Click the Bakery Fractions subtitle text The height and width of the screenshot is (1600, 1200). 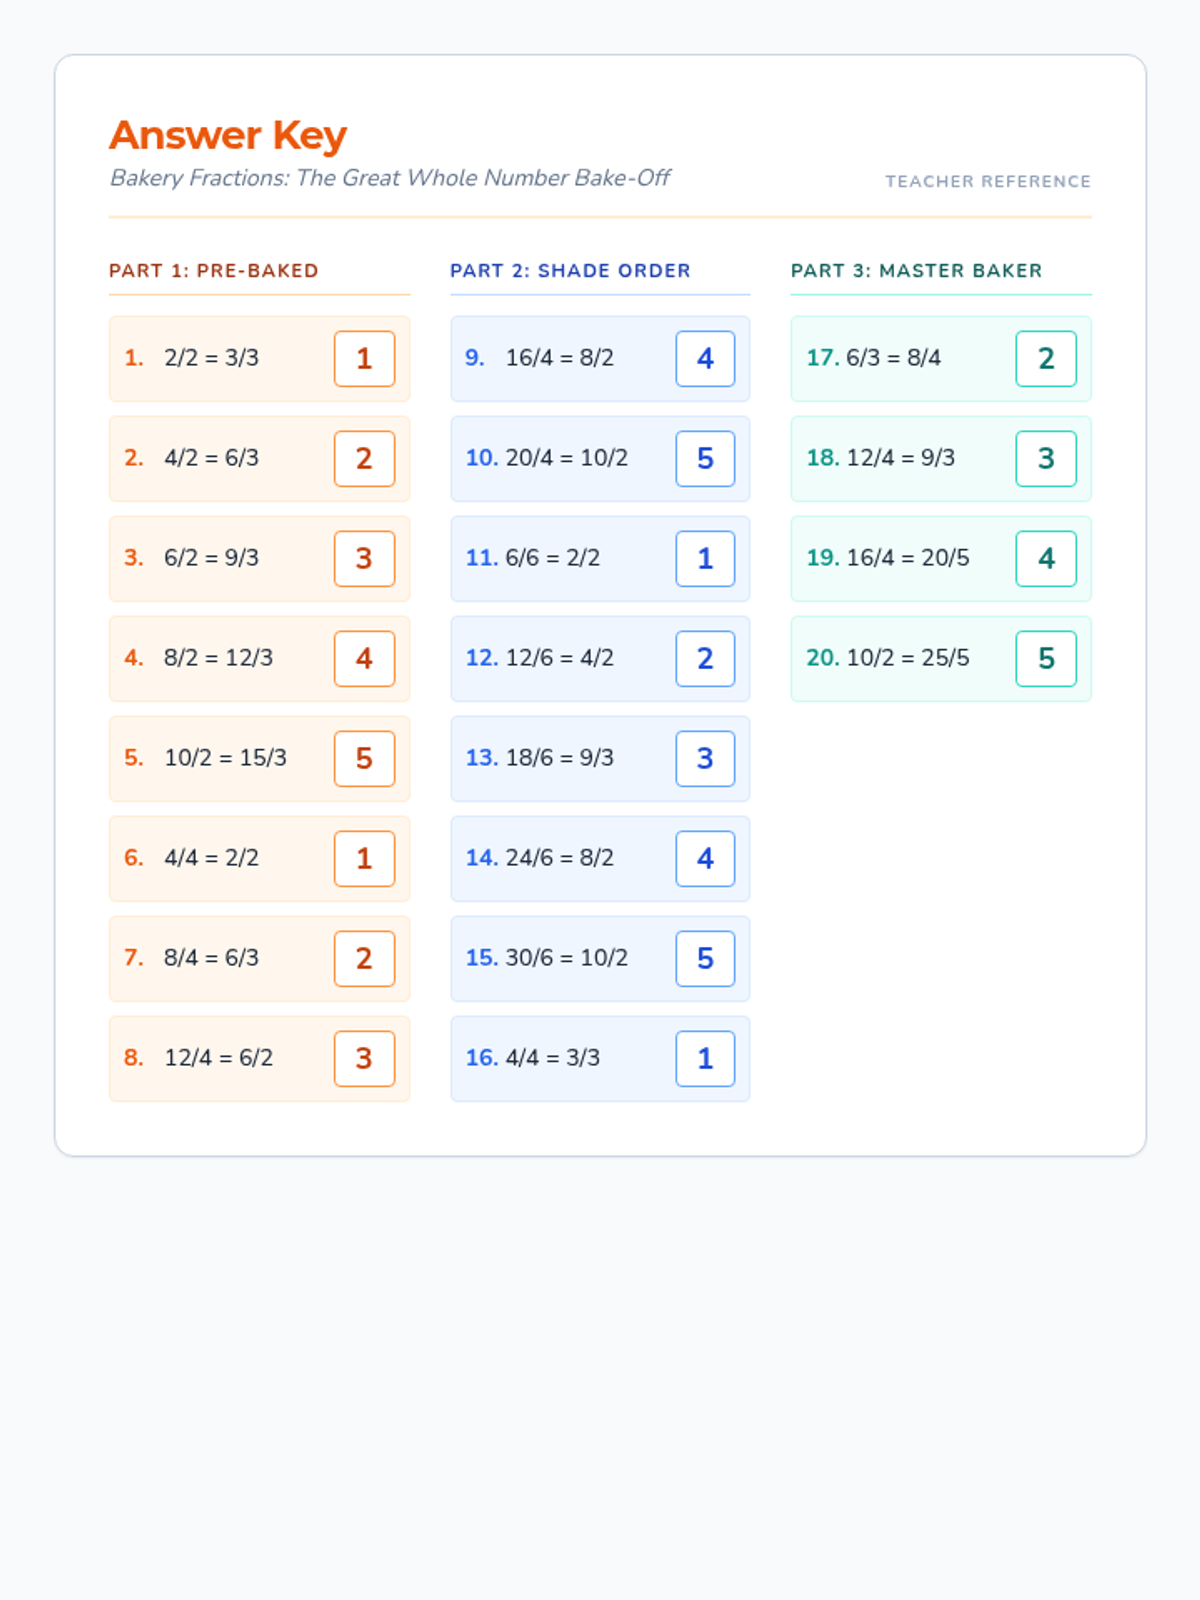(390, 178)
